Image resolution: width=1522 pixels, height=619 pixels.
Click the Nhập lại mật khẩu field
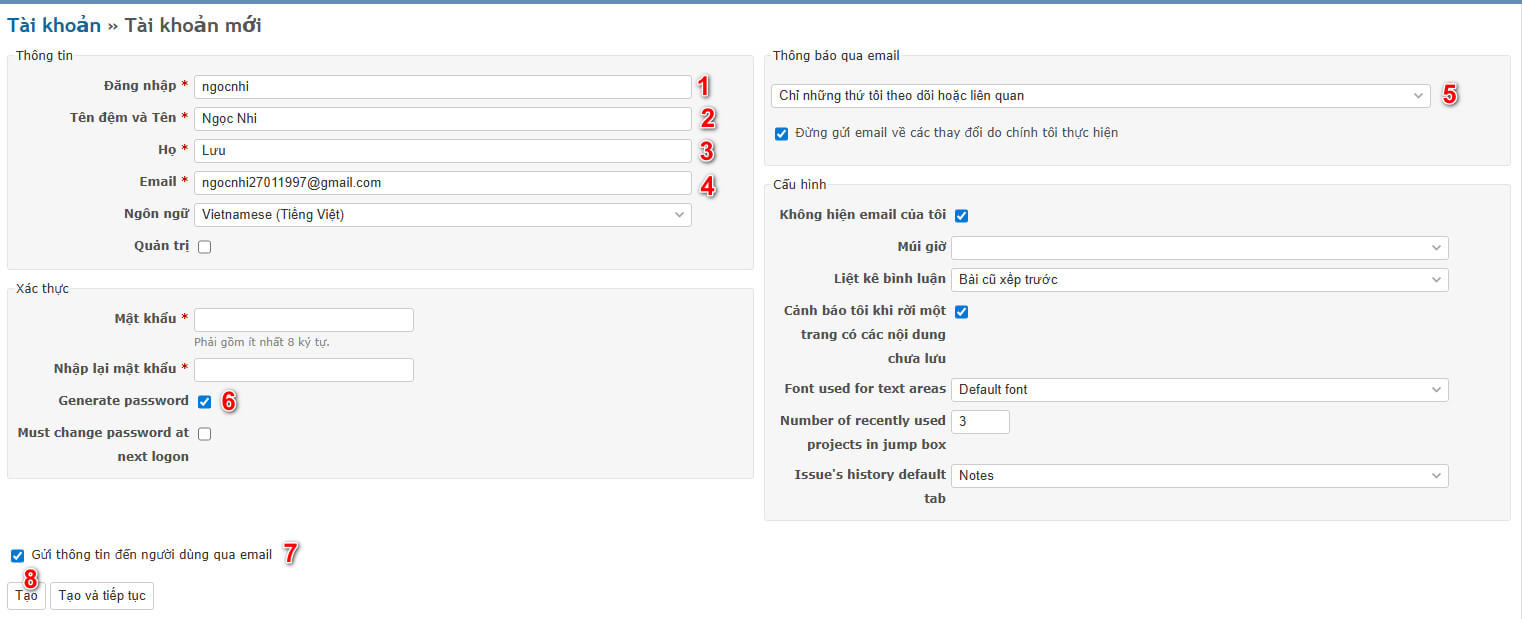[x=303, y=370]
